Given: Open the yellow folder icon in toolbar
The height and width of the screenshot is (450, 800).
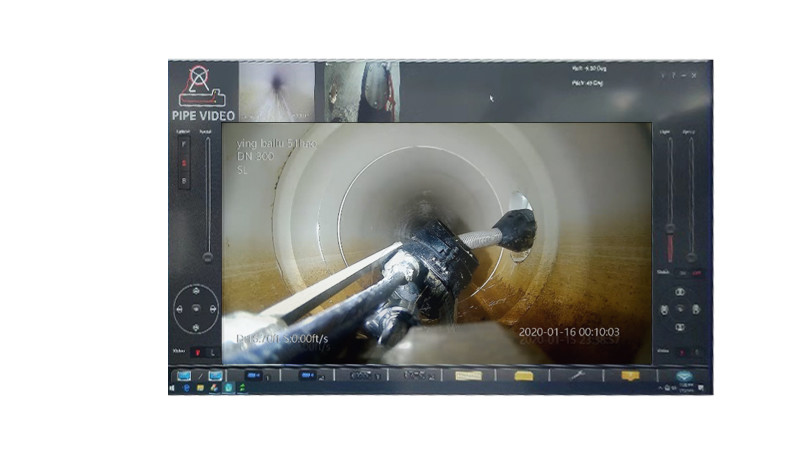Looking at the screenshot, I should point(524,376).
